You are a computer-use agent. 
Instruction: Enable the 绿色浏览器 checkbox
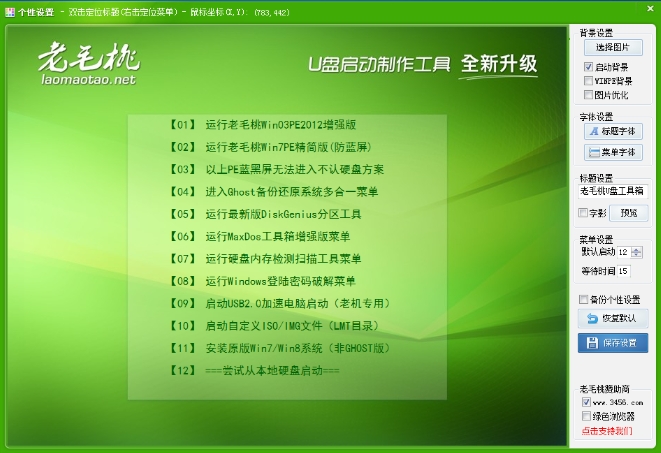coord(586,416)
